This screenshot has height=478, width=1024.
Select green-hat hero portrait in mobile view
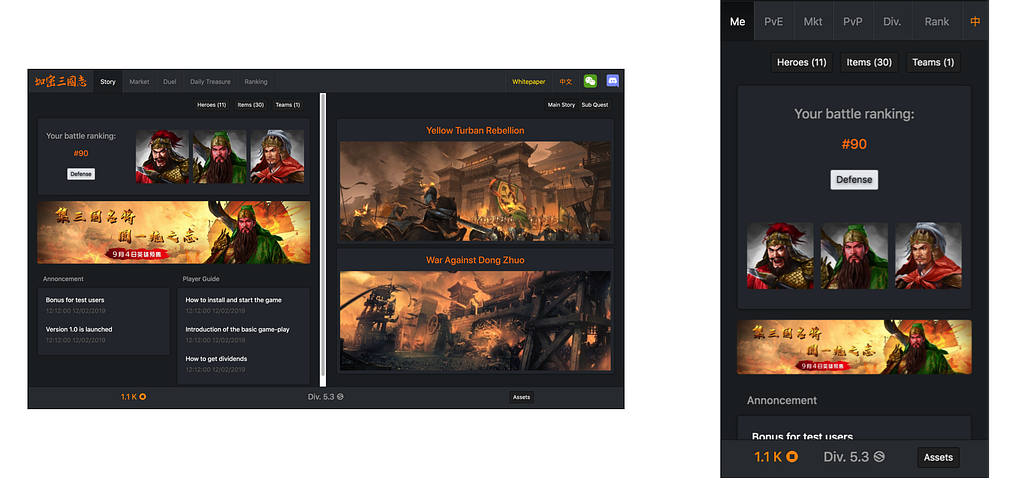click(x=854, y=256)
